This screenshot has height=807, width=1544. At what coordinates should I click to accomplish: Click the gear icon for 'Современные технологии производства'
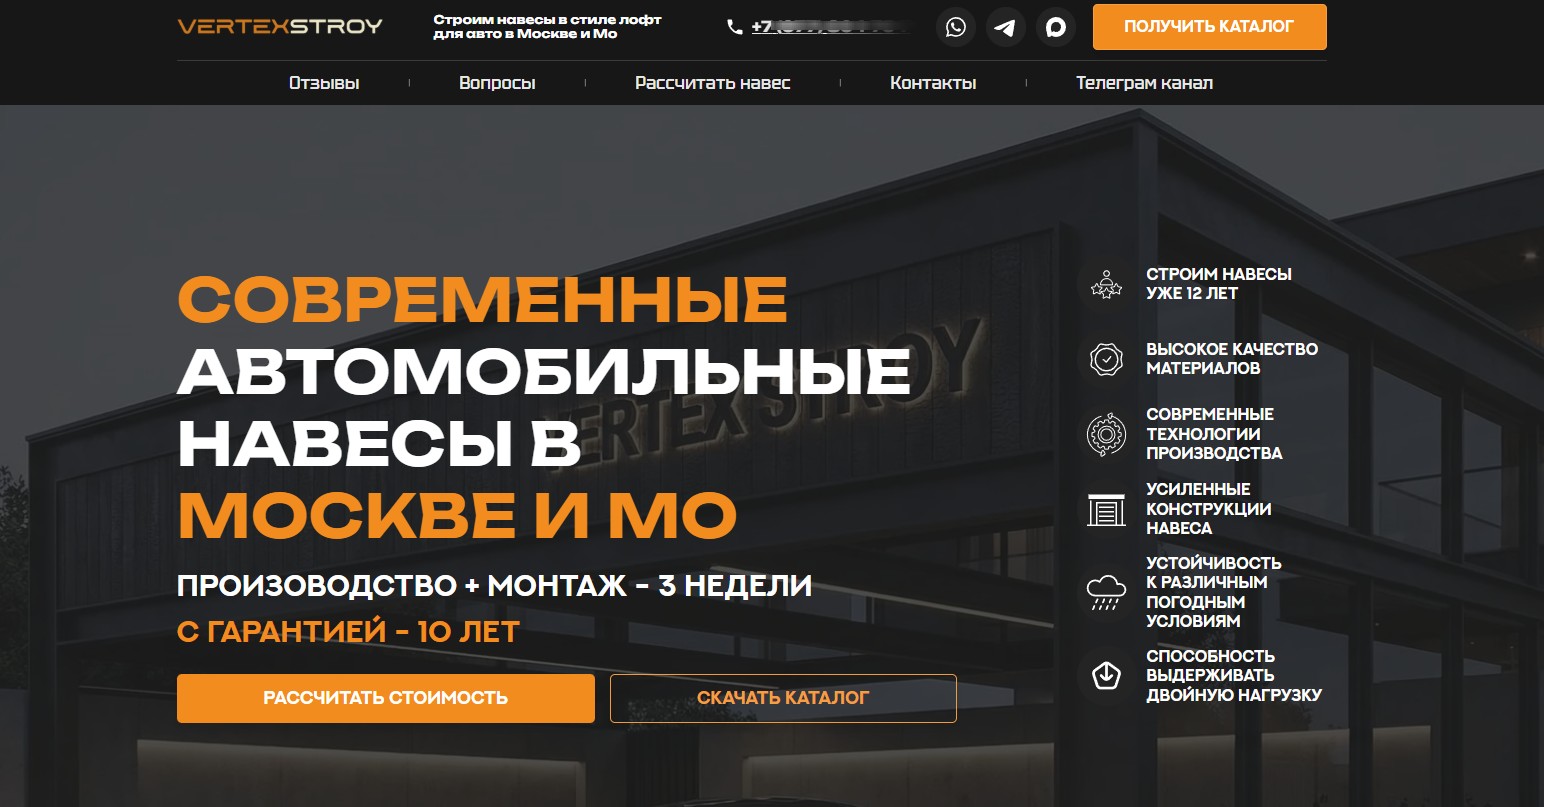tap(1106, 434)
